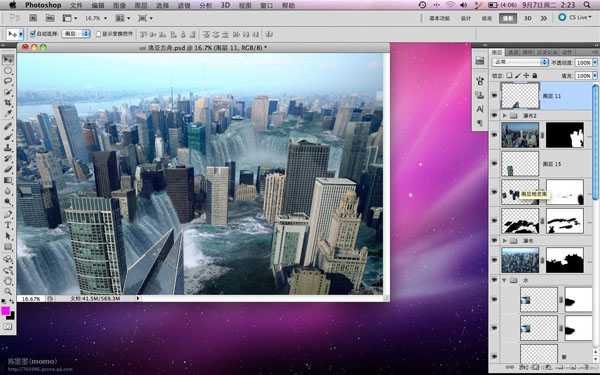Open the auto-select layer/group dropdown
Image resolution: width=600 pixels, height=375 pixels.
(x=76, y=34)
